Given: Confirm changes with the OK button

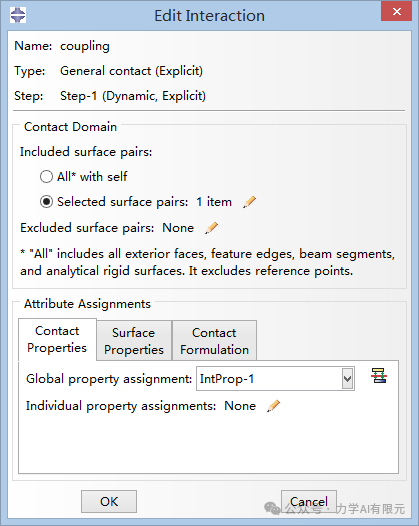Looking at the screenshot, I should tap(109, 502).
